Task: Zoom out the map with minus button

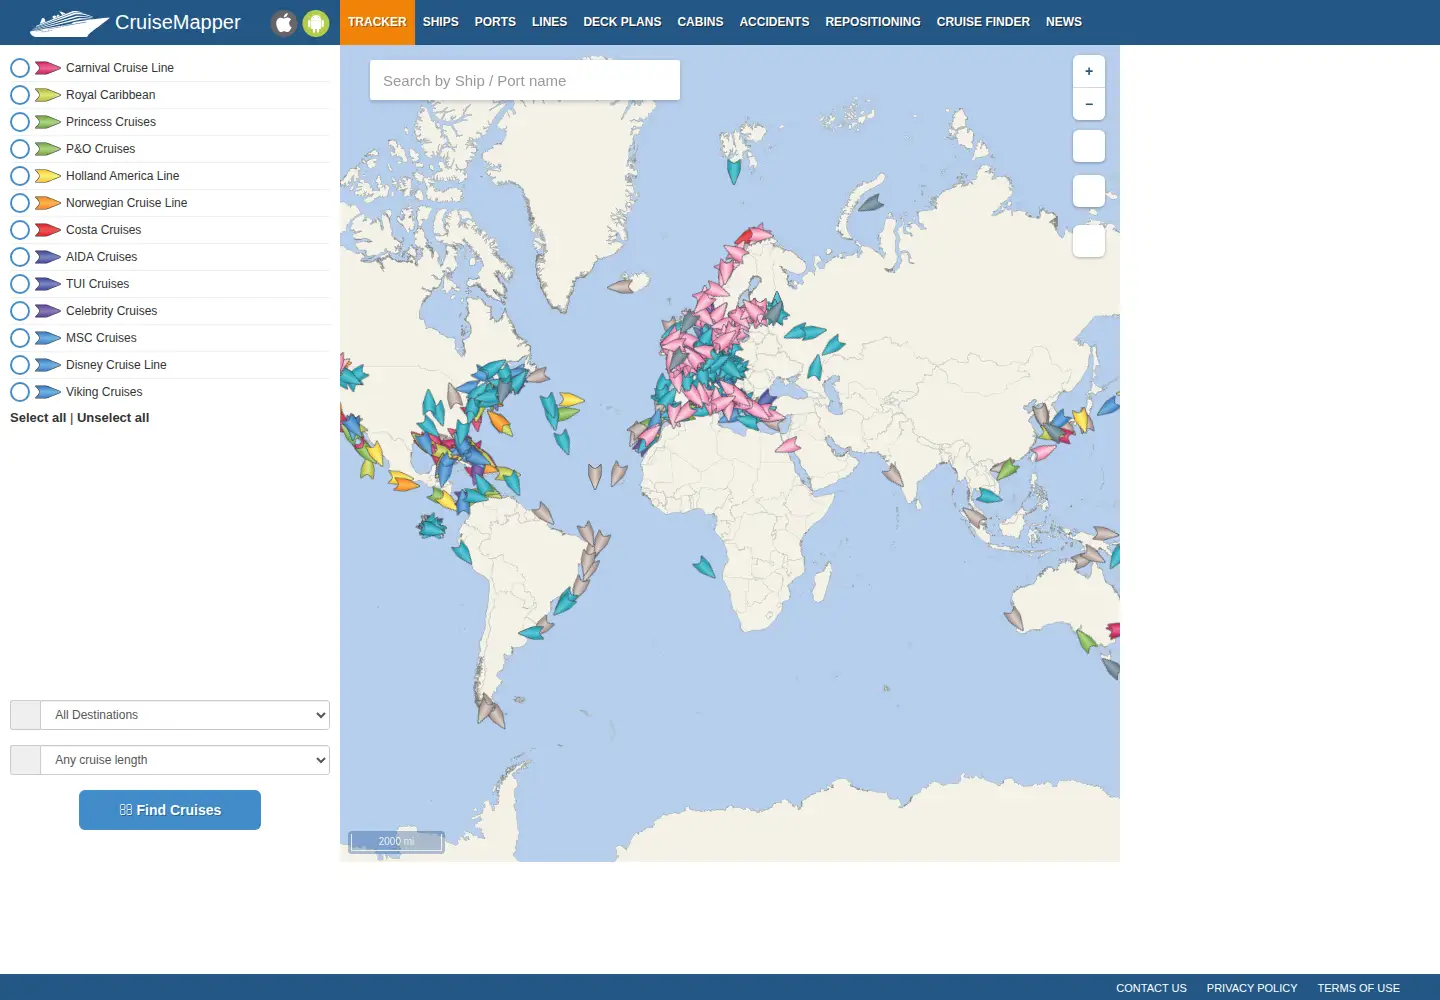Action: [x=1089, y=104]
